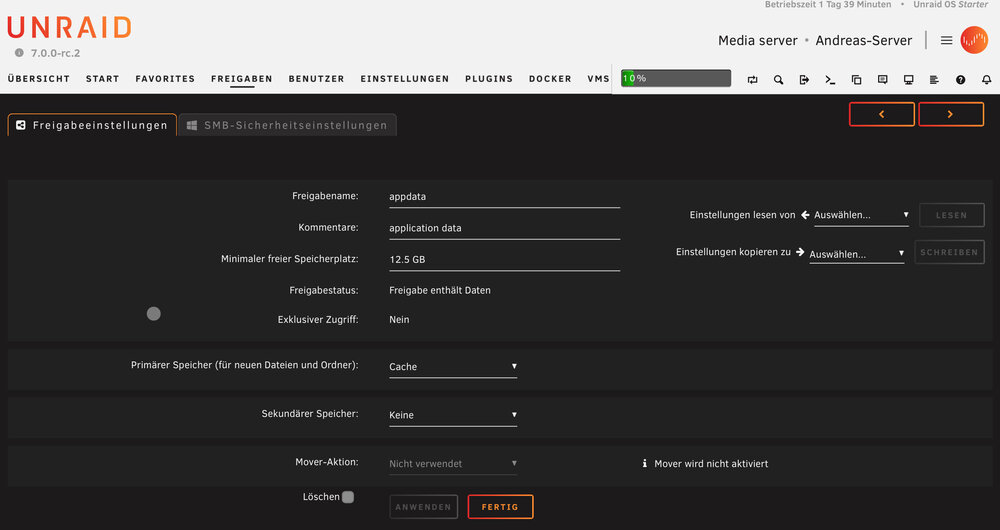Tick the Löschen checkbox
The width and height of the screenshot is (1000, 530).
coord(348,497)
